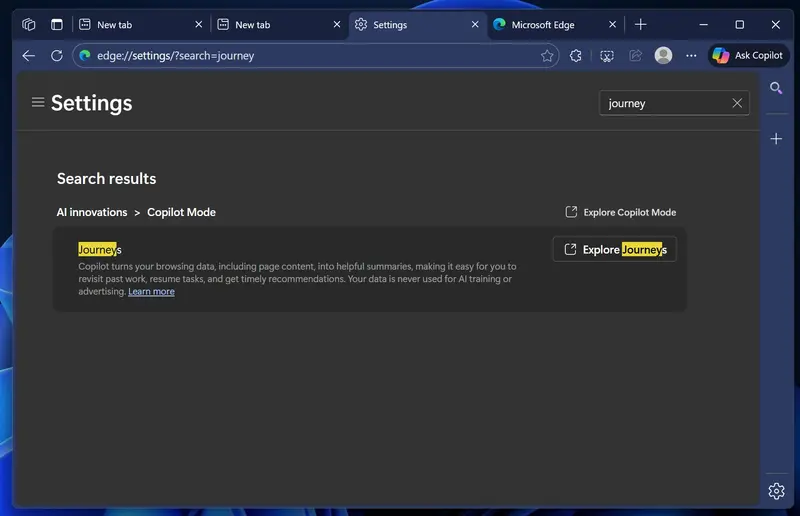Image resolution: width=800 pixels, height=516 pixels.
Task: Click the address bar URL
Action: click(300, 56)
